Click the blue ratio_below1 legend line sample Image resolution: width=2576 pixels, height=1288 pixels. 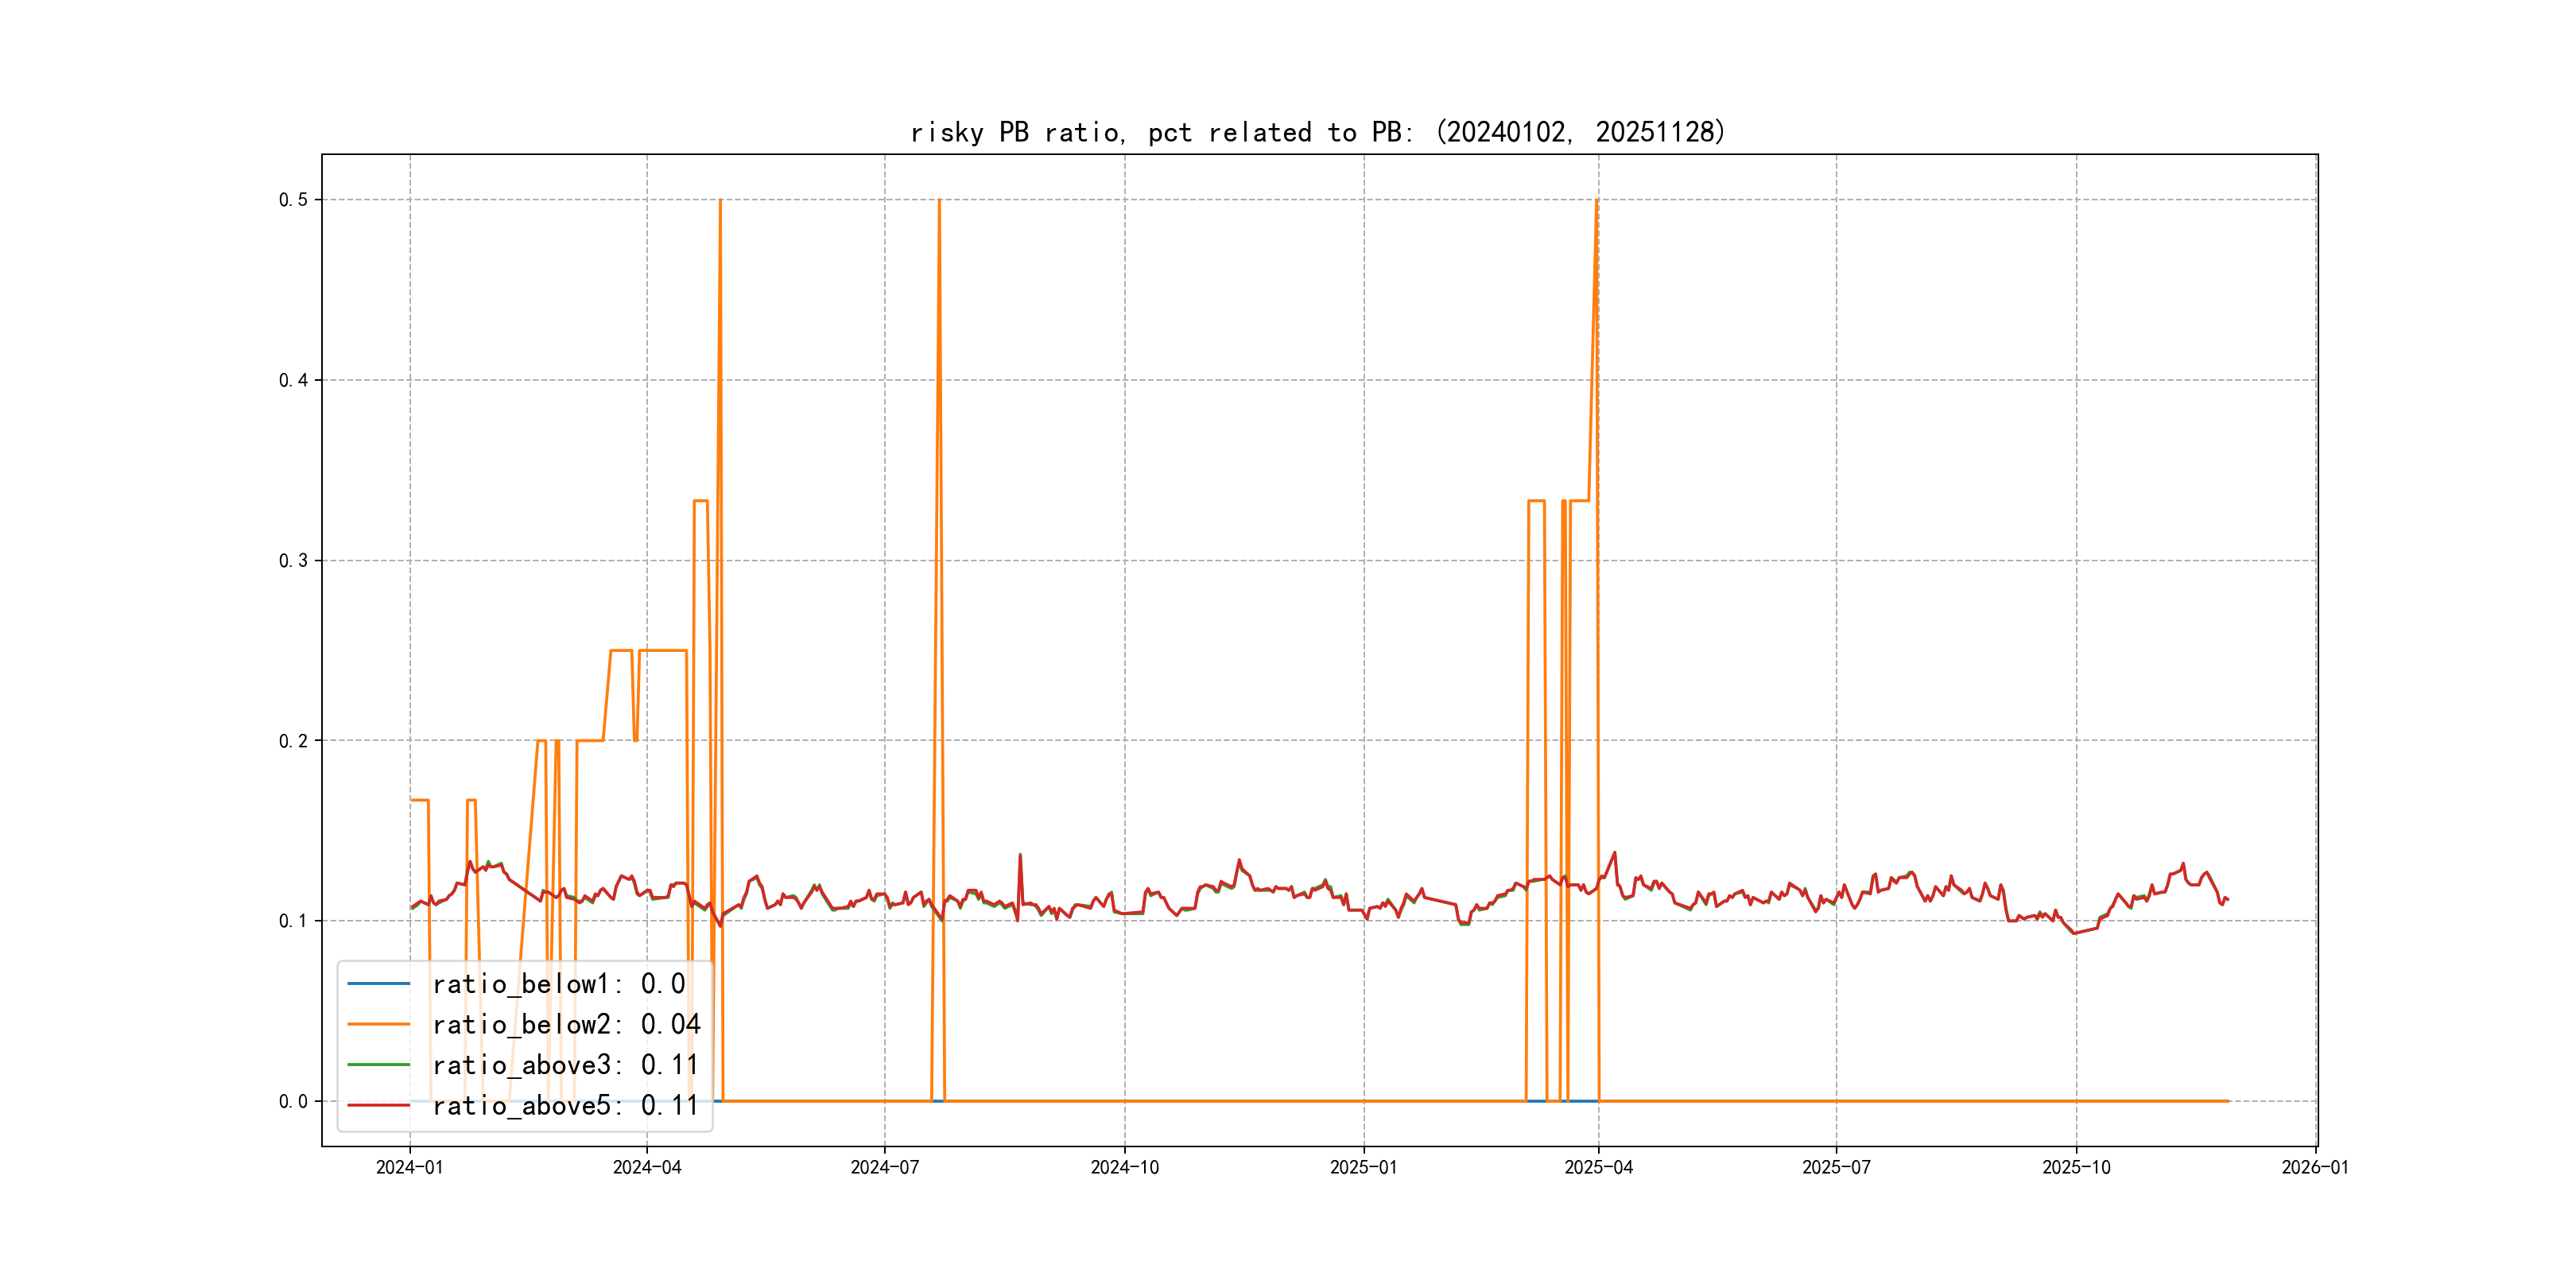pyautogui.click(x=378, y=984)
